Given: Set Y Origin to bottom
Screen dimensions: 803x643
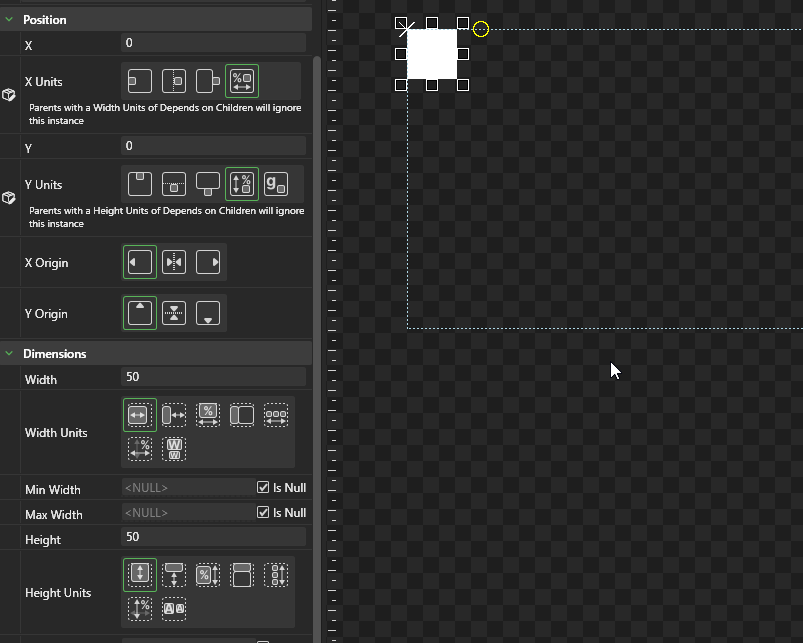Looking at the screenshot, I should (208, 313).
